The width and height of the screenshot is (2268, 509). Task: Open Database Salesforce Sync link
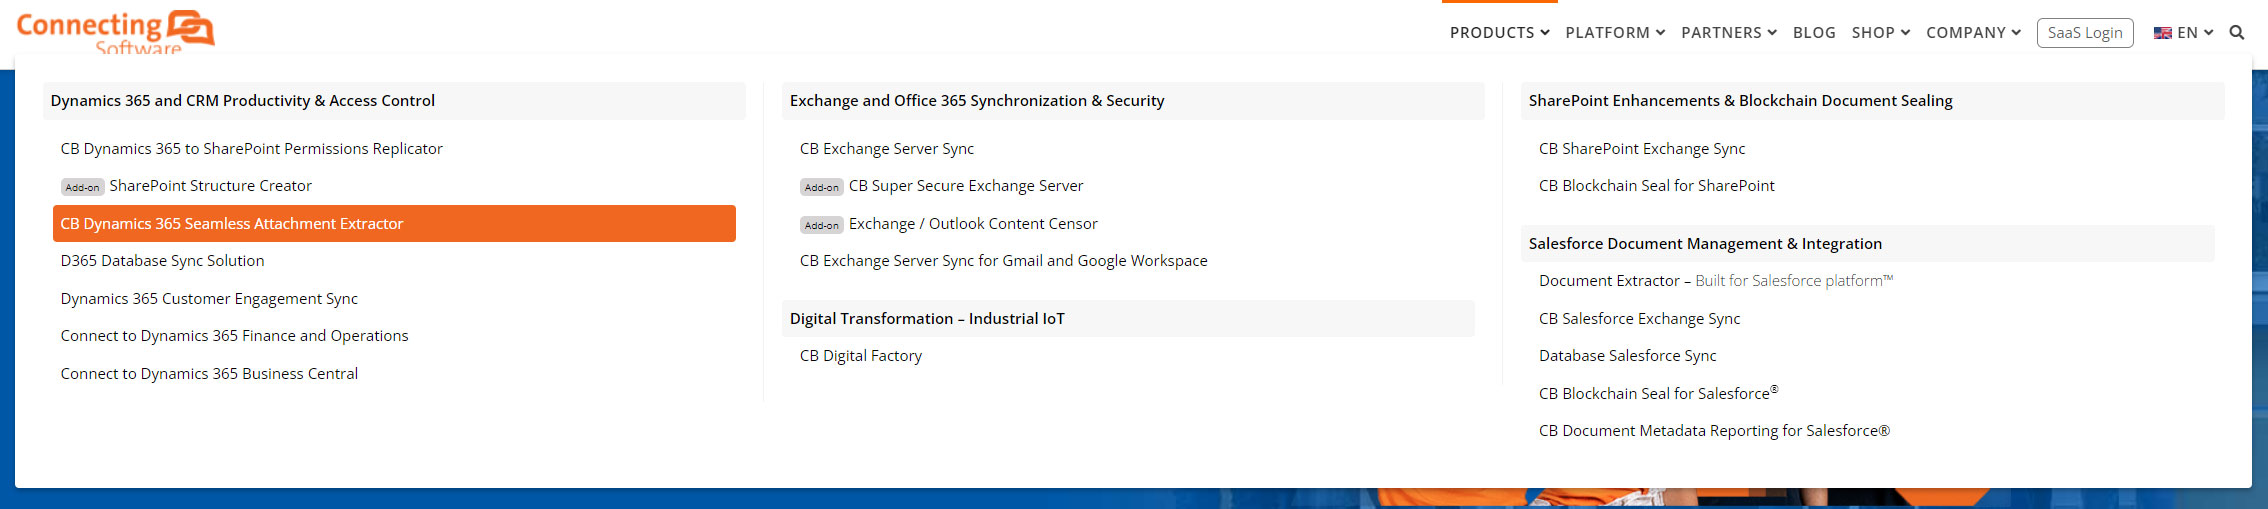click(1628, 356)
